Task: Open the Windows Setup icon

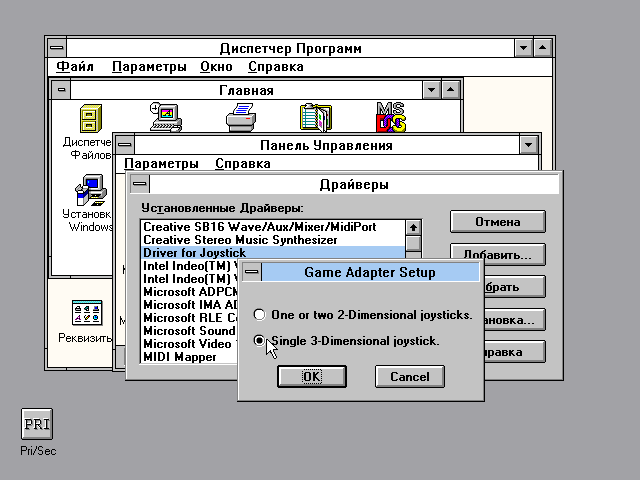Action: click(x=91, y=190)
